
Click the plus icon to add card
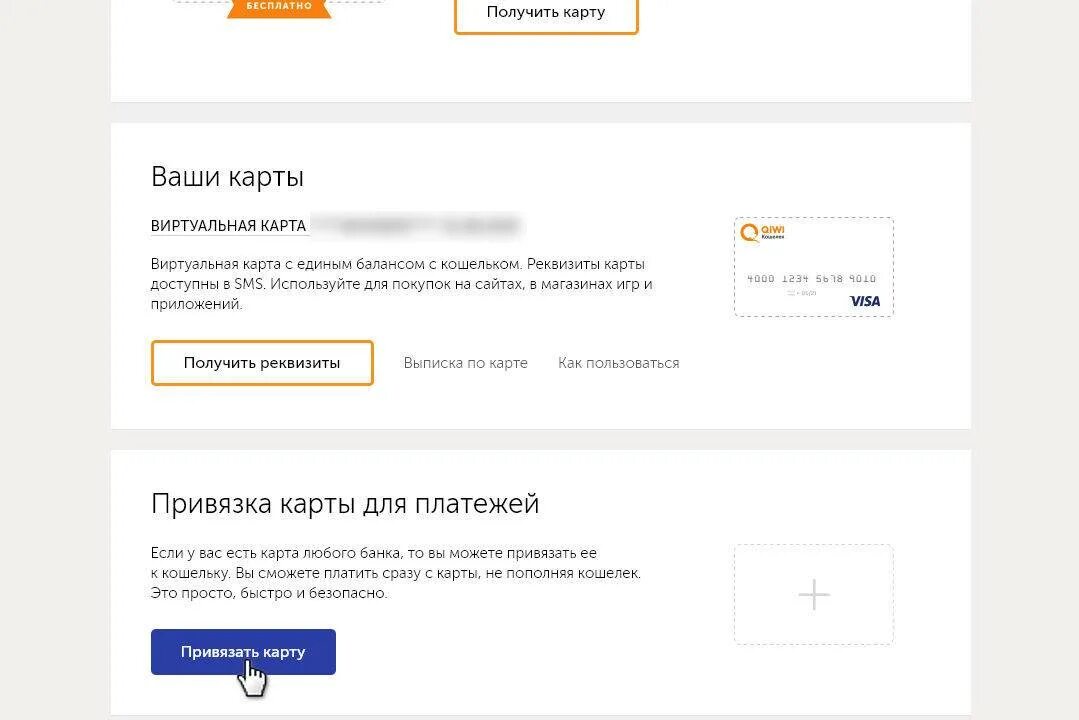814,595
